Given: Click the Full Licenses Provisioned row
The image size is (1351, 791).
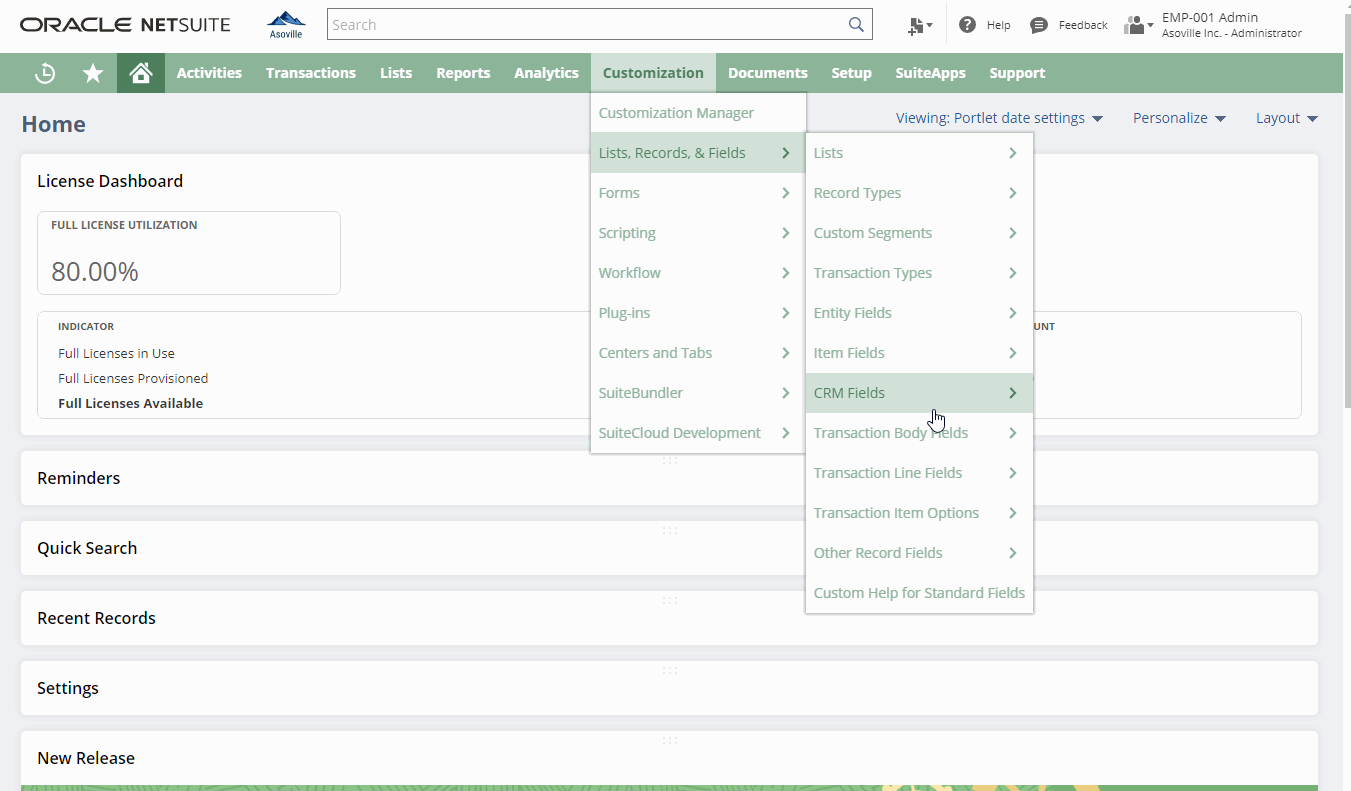Looking at the screenshot, I should click(133, 378).
